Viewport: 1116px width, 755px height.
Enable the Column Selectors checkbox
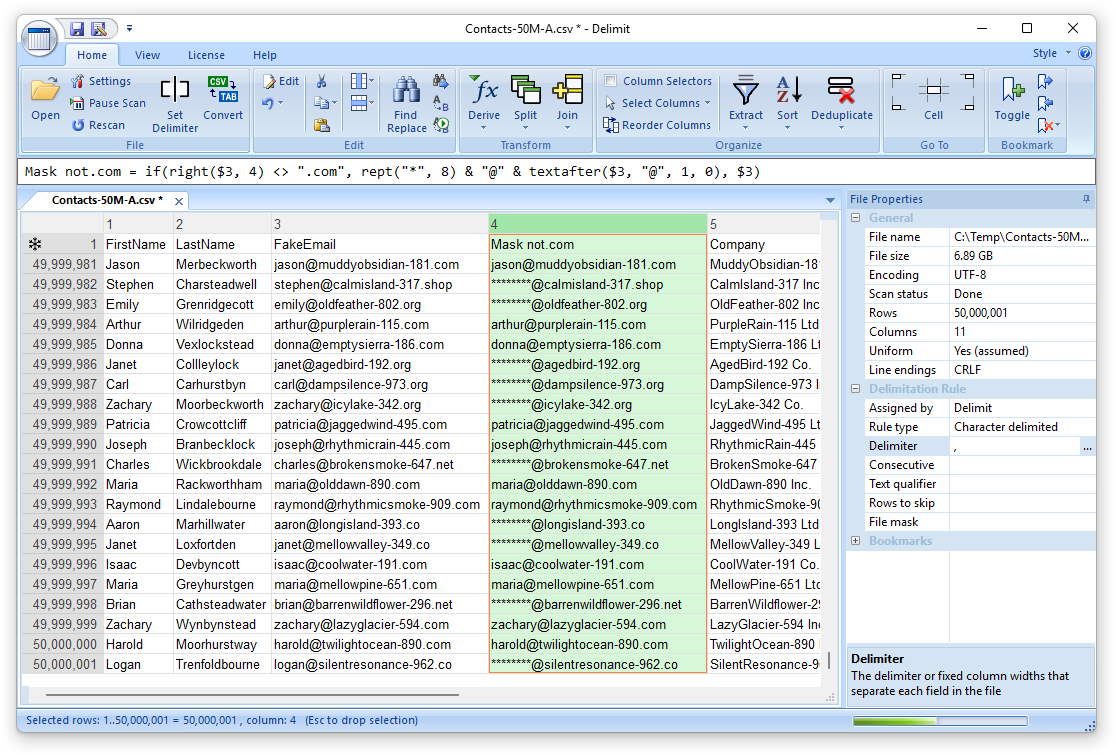tap(610, 81)
